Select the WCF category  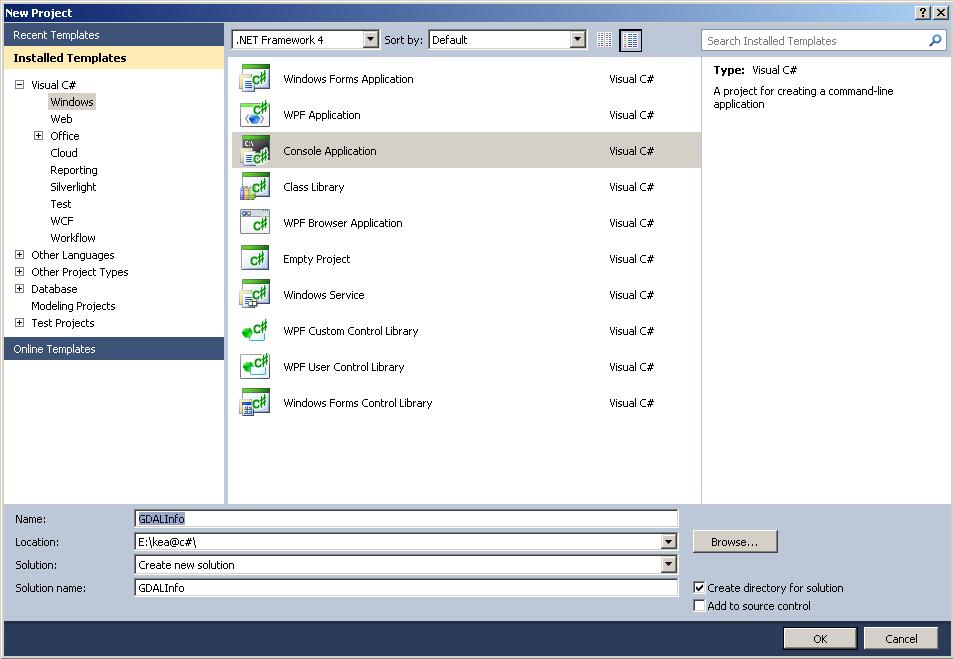pyautogui.click(x=61, y=221)
